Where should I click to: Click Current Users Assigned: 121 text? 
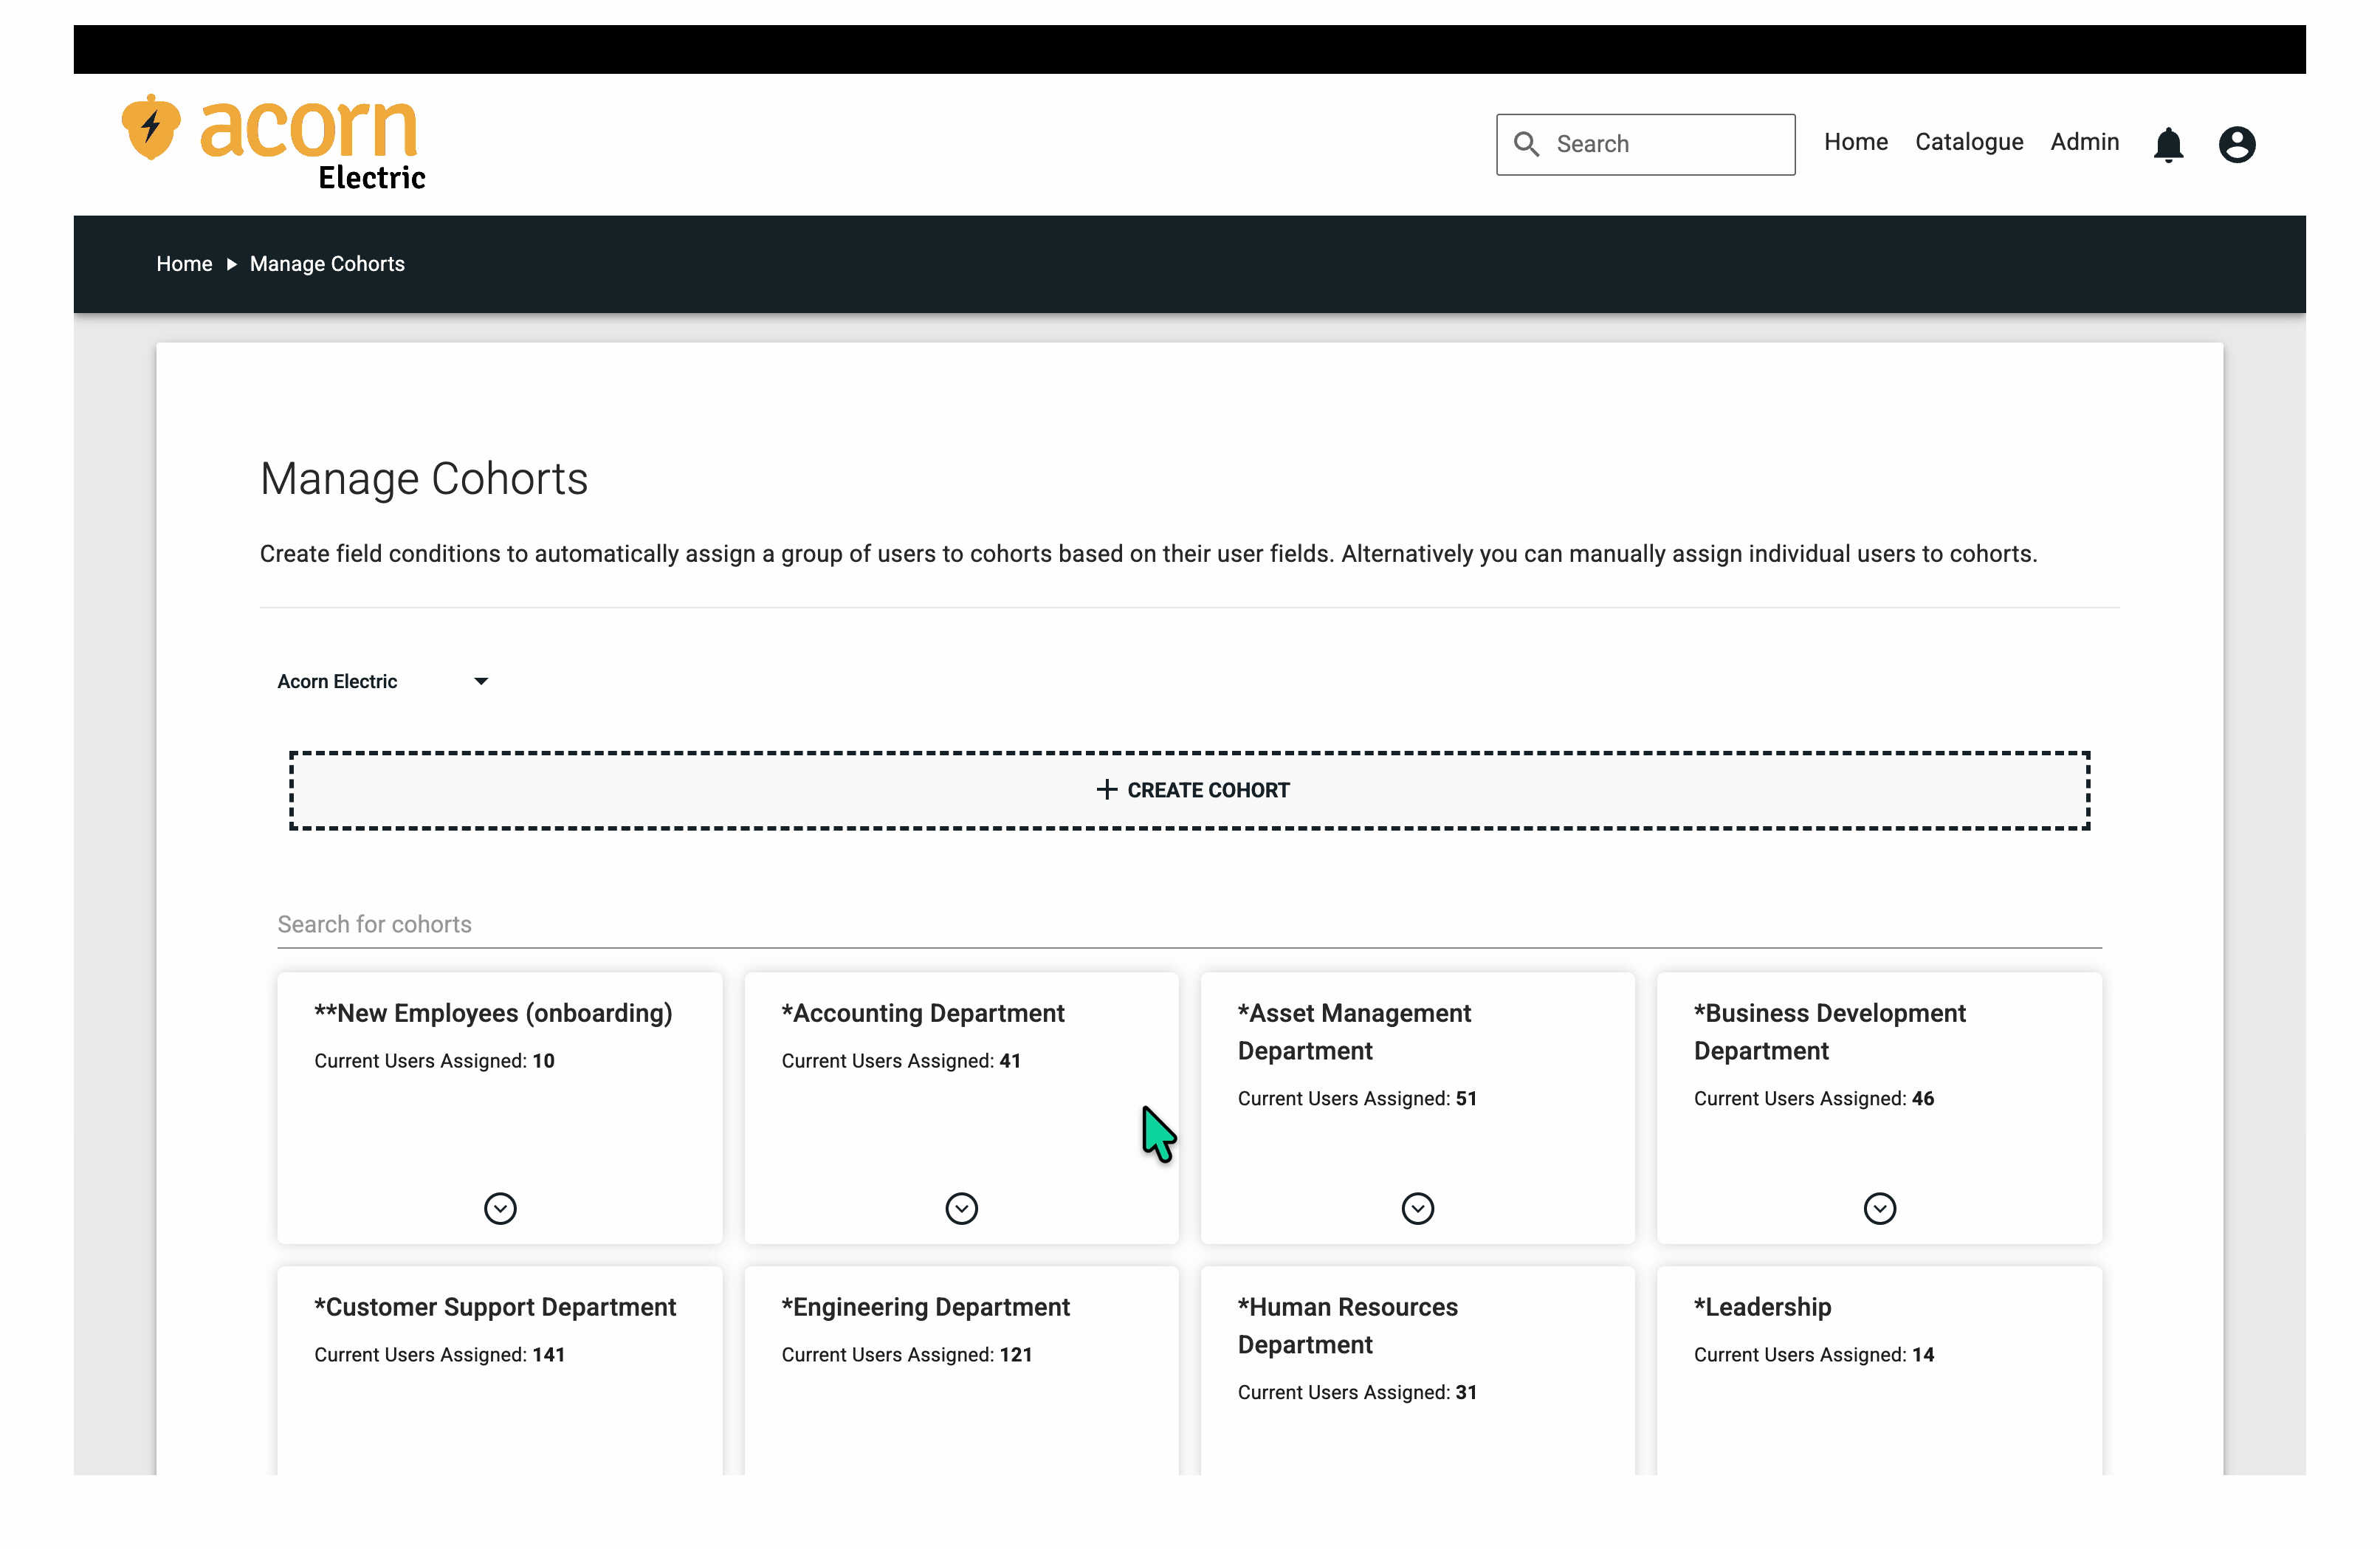coord(906,1355)
